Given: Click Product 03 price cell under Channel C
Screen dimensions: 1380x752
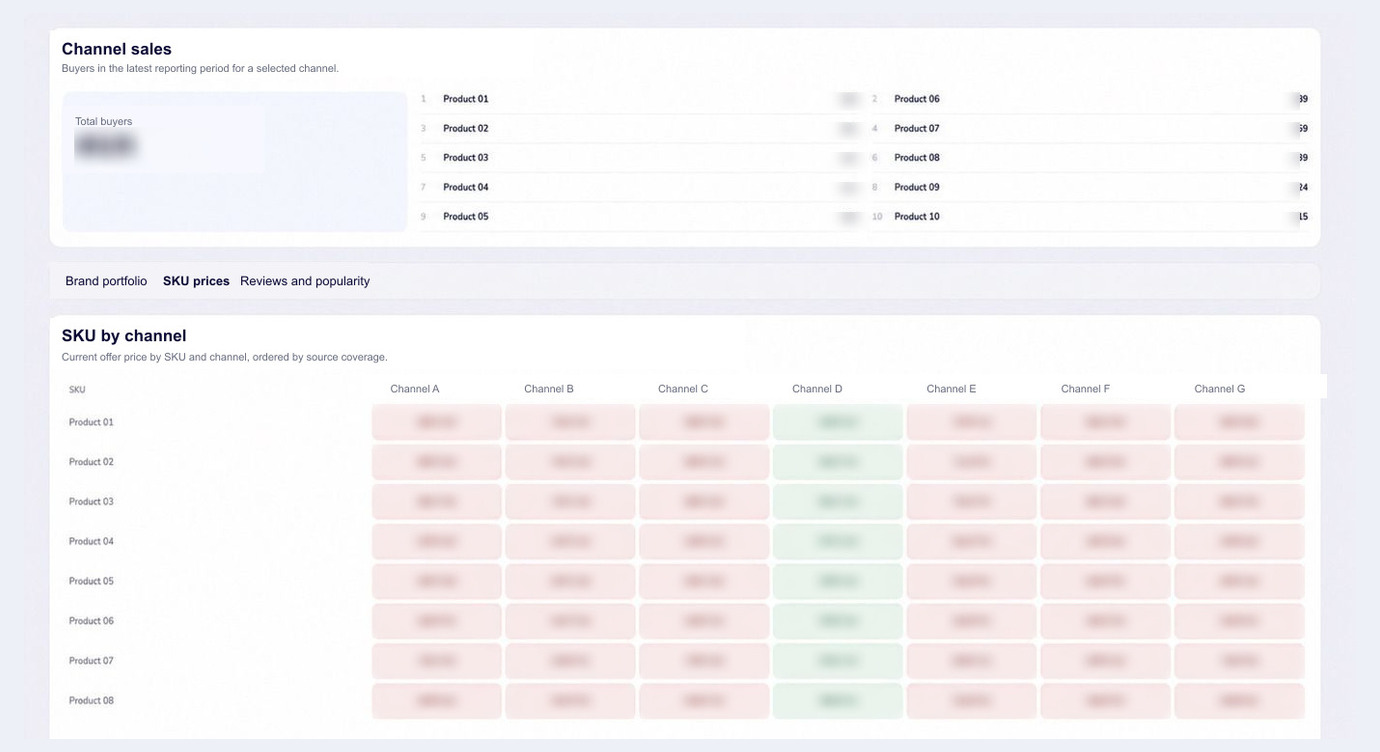Looking at the screenshot, I should (704, 502).
